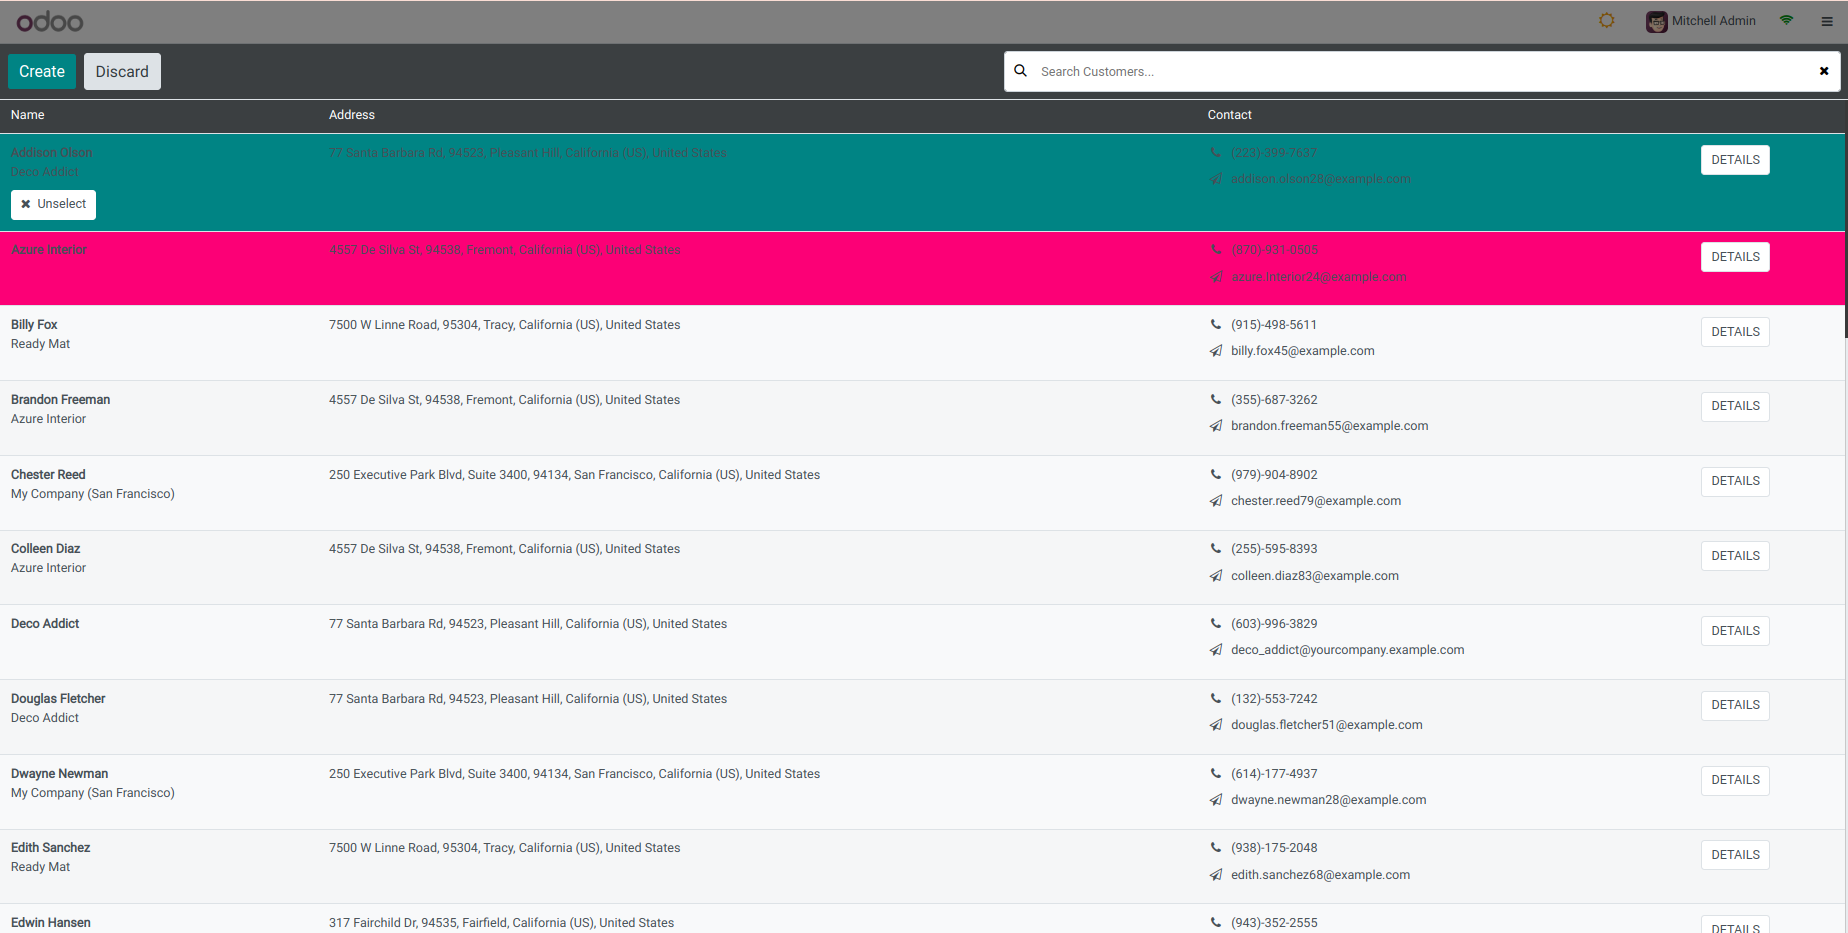Image resolution: width=1848 pixels, height=933 pixels.
Task: Click the Name column header
Action: tap(28, 115)
